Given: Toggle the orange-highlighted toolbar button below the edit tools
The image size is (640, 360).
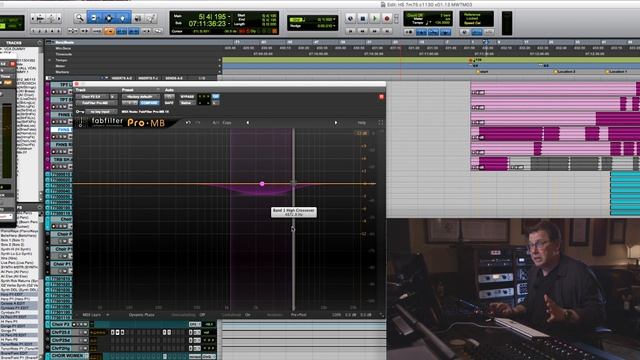Looking at the screenshot, I should point(109,31).
